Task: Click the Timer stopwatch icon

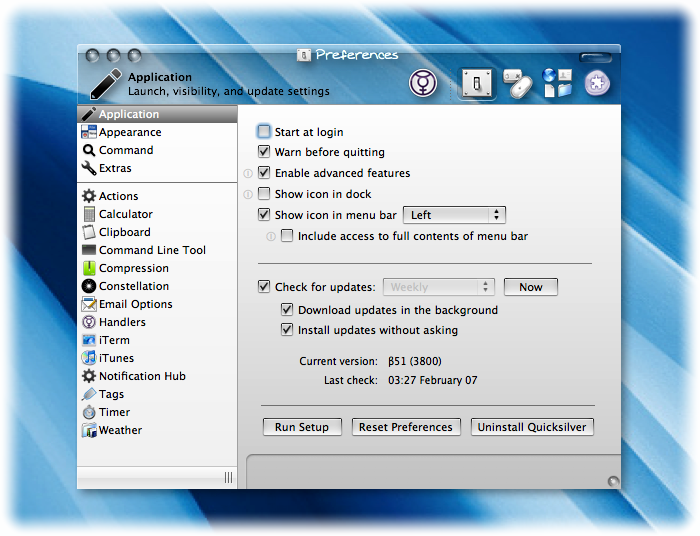Action: 89,412
